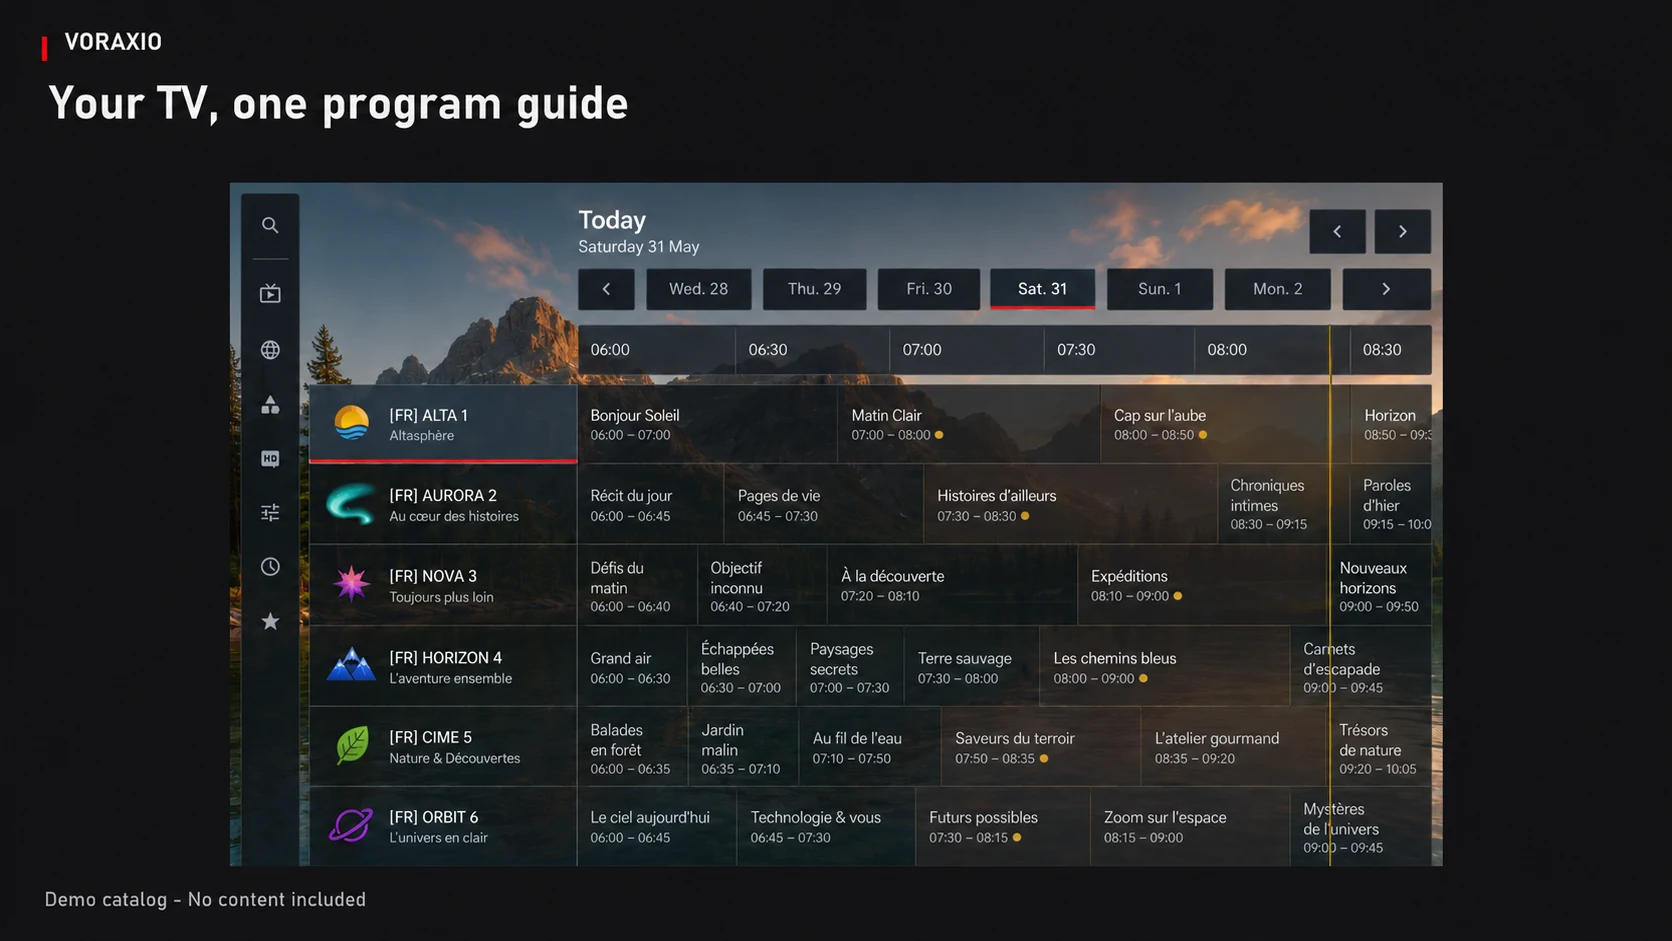1672x941 pixels.
Task: Open program Récit du jour
Action: [x=650, y=505]
